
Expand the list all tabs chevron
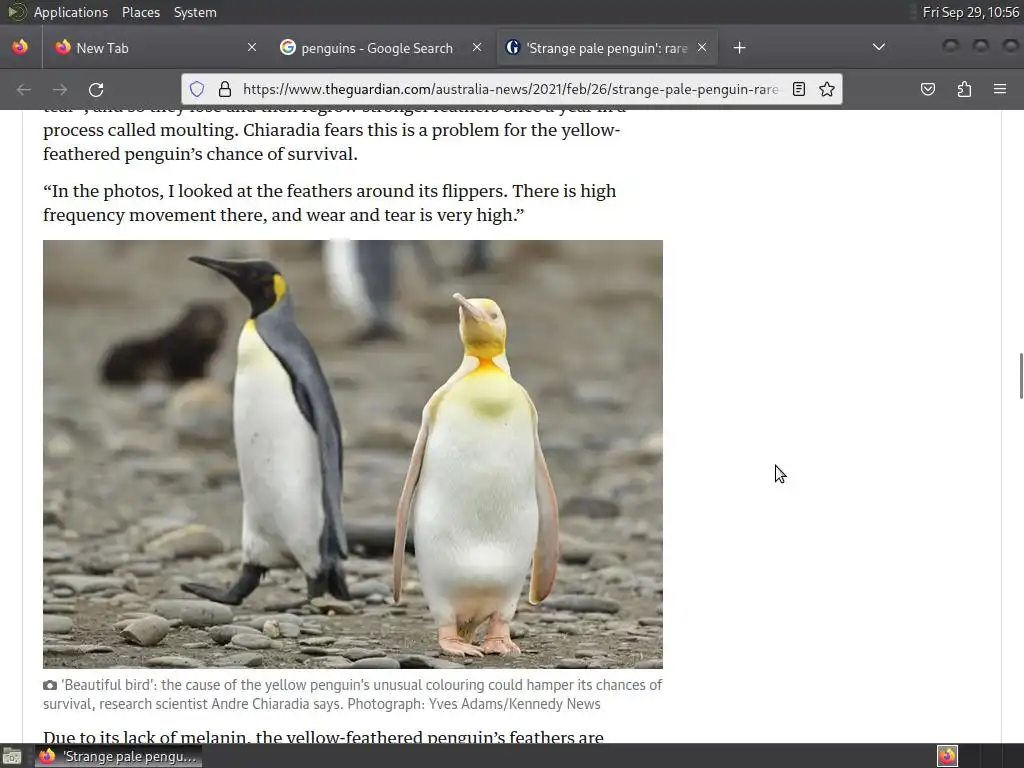coord(879,47)
